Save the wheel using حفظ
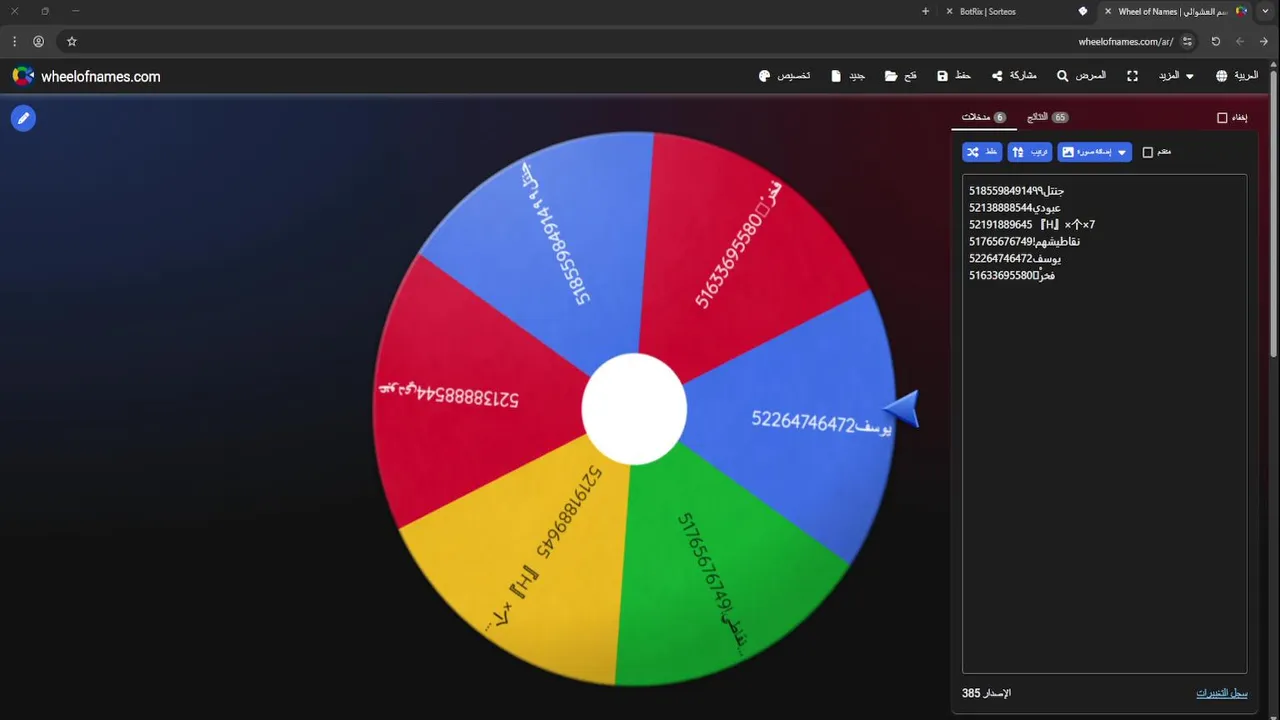 [954, 76]
